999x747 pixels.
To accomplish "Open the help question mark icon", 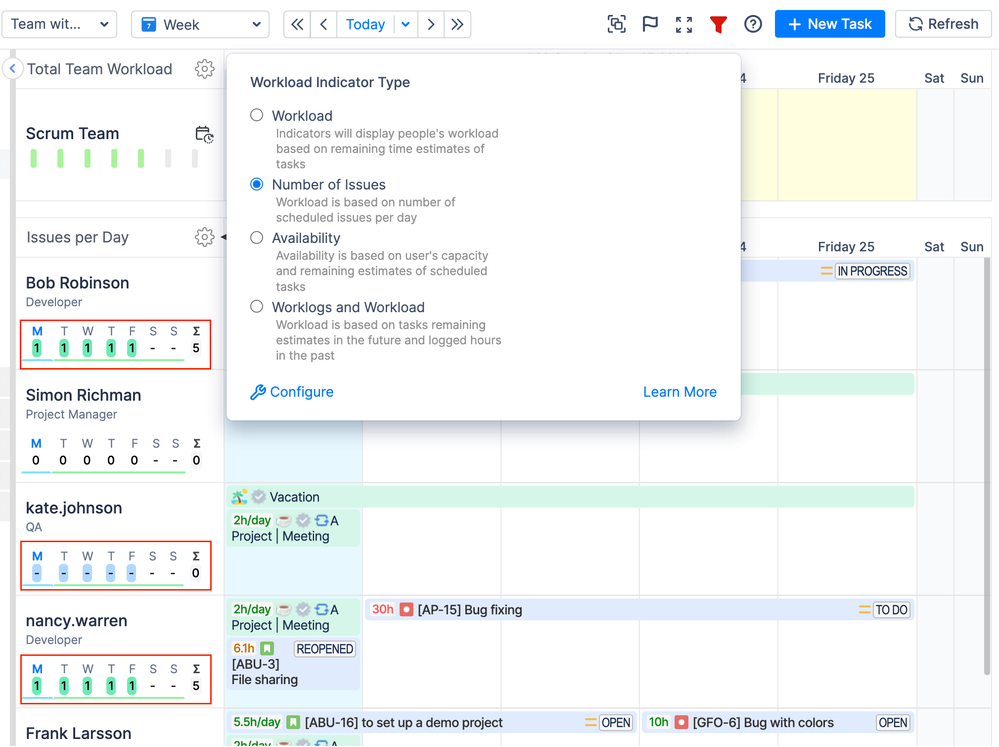I will (752, 24).
